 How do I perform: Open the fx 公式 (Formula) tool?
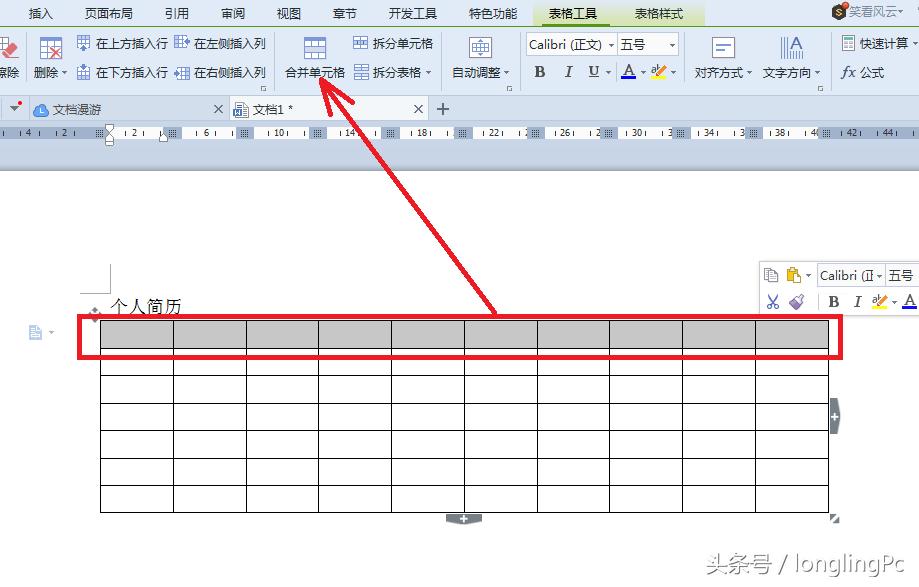point(862,71)
